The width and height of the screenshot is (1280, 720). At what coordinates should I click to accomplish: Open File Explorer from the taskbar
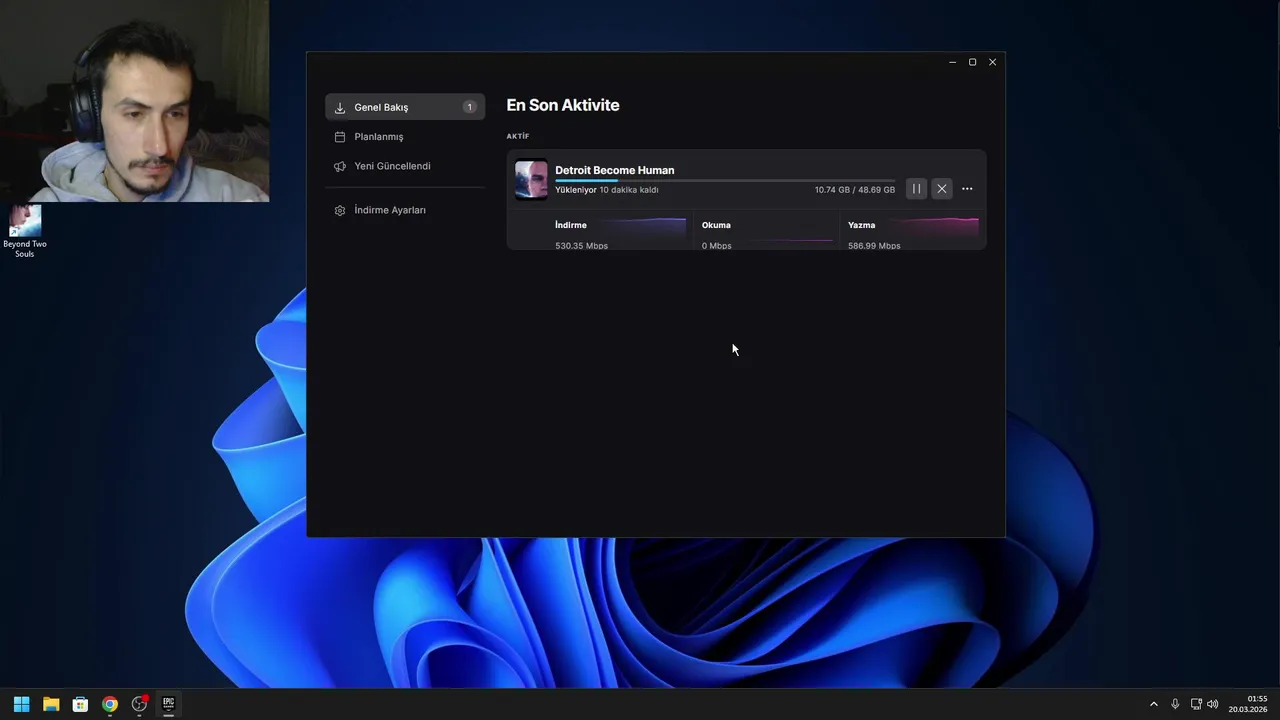[x=51, y=704]
